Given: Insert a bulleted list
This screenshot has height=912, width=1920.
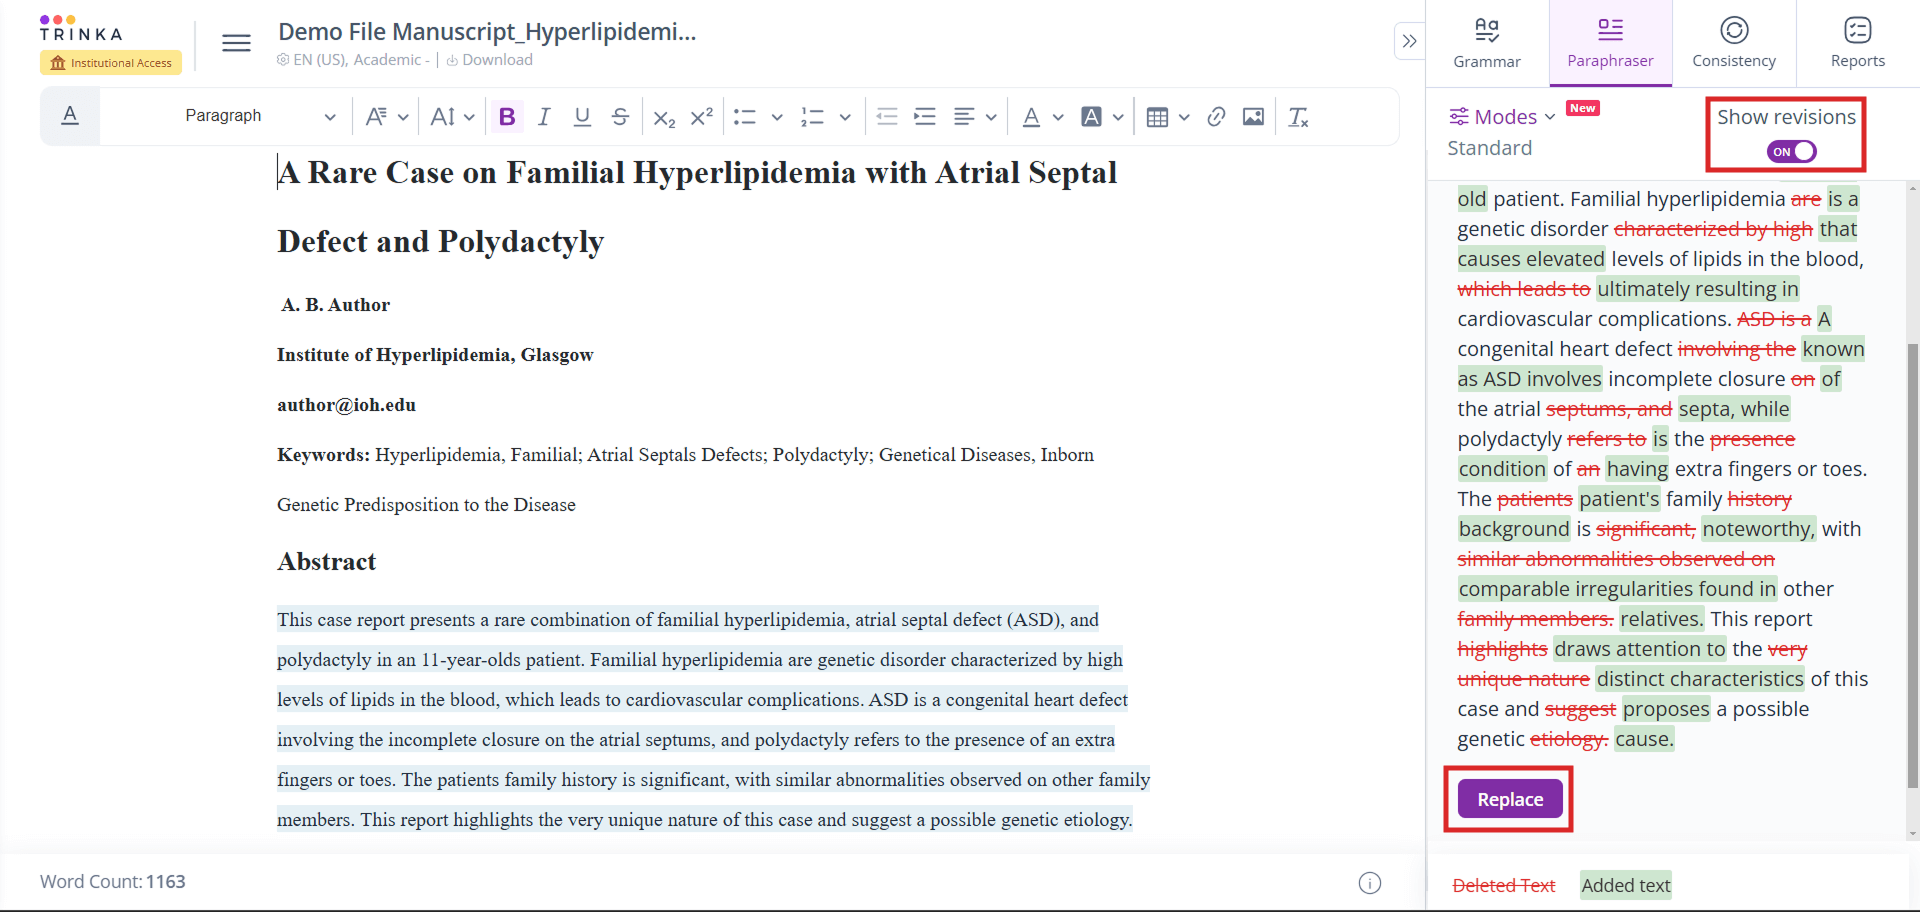Looking at the screenshot, I should [744, 117].
